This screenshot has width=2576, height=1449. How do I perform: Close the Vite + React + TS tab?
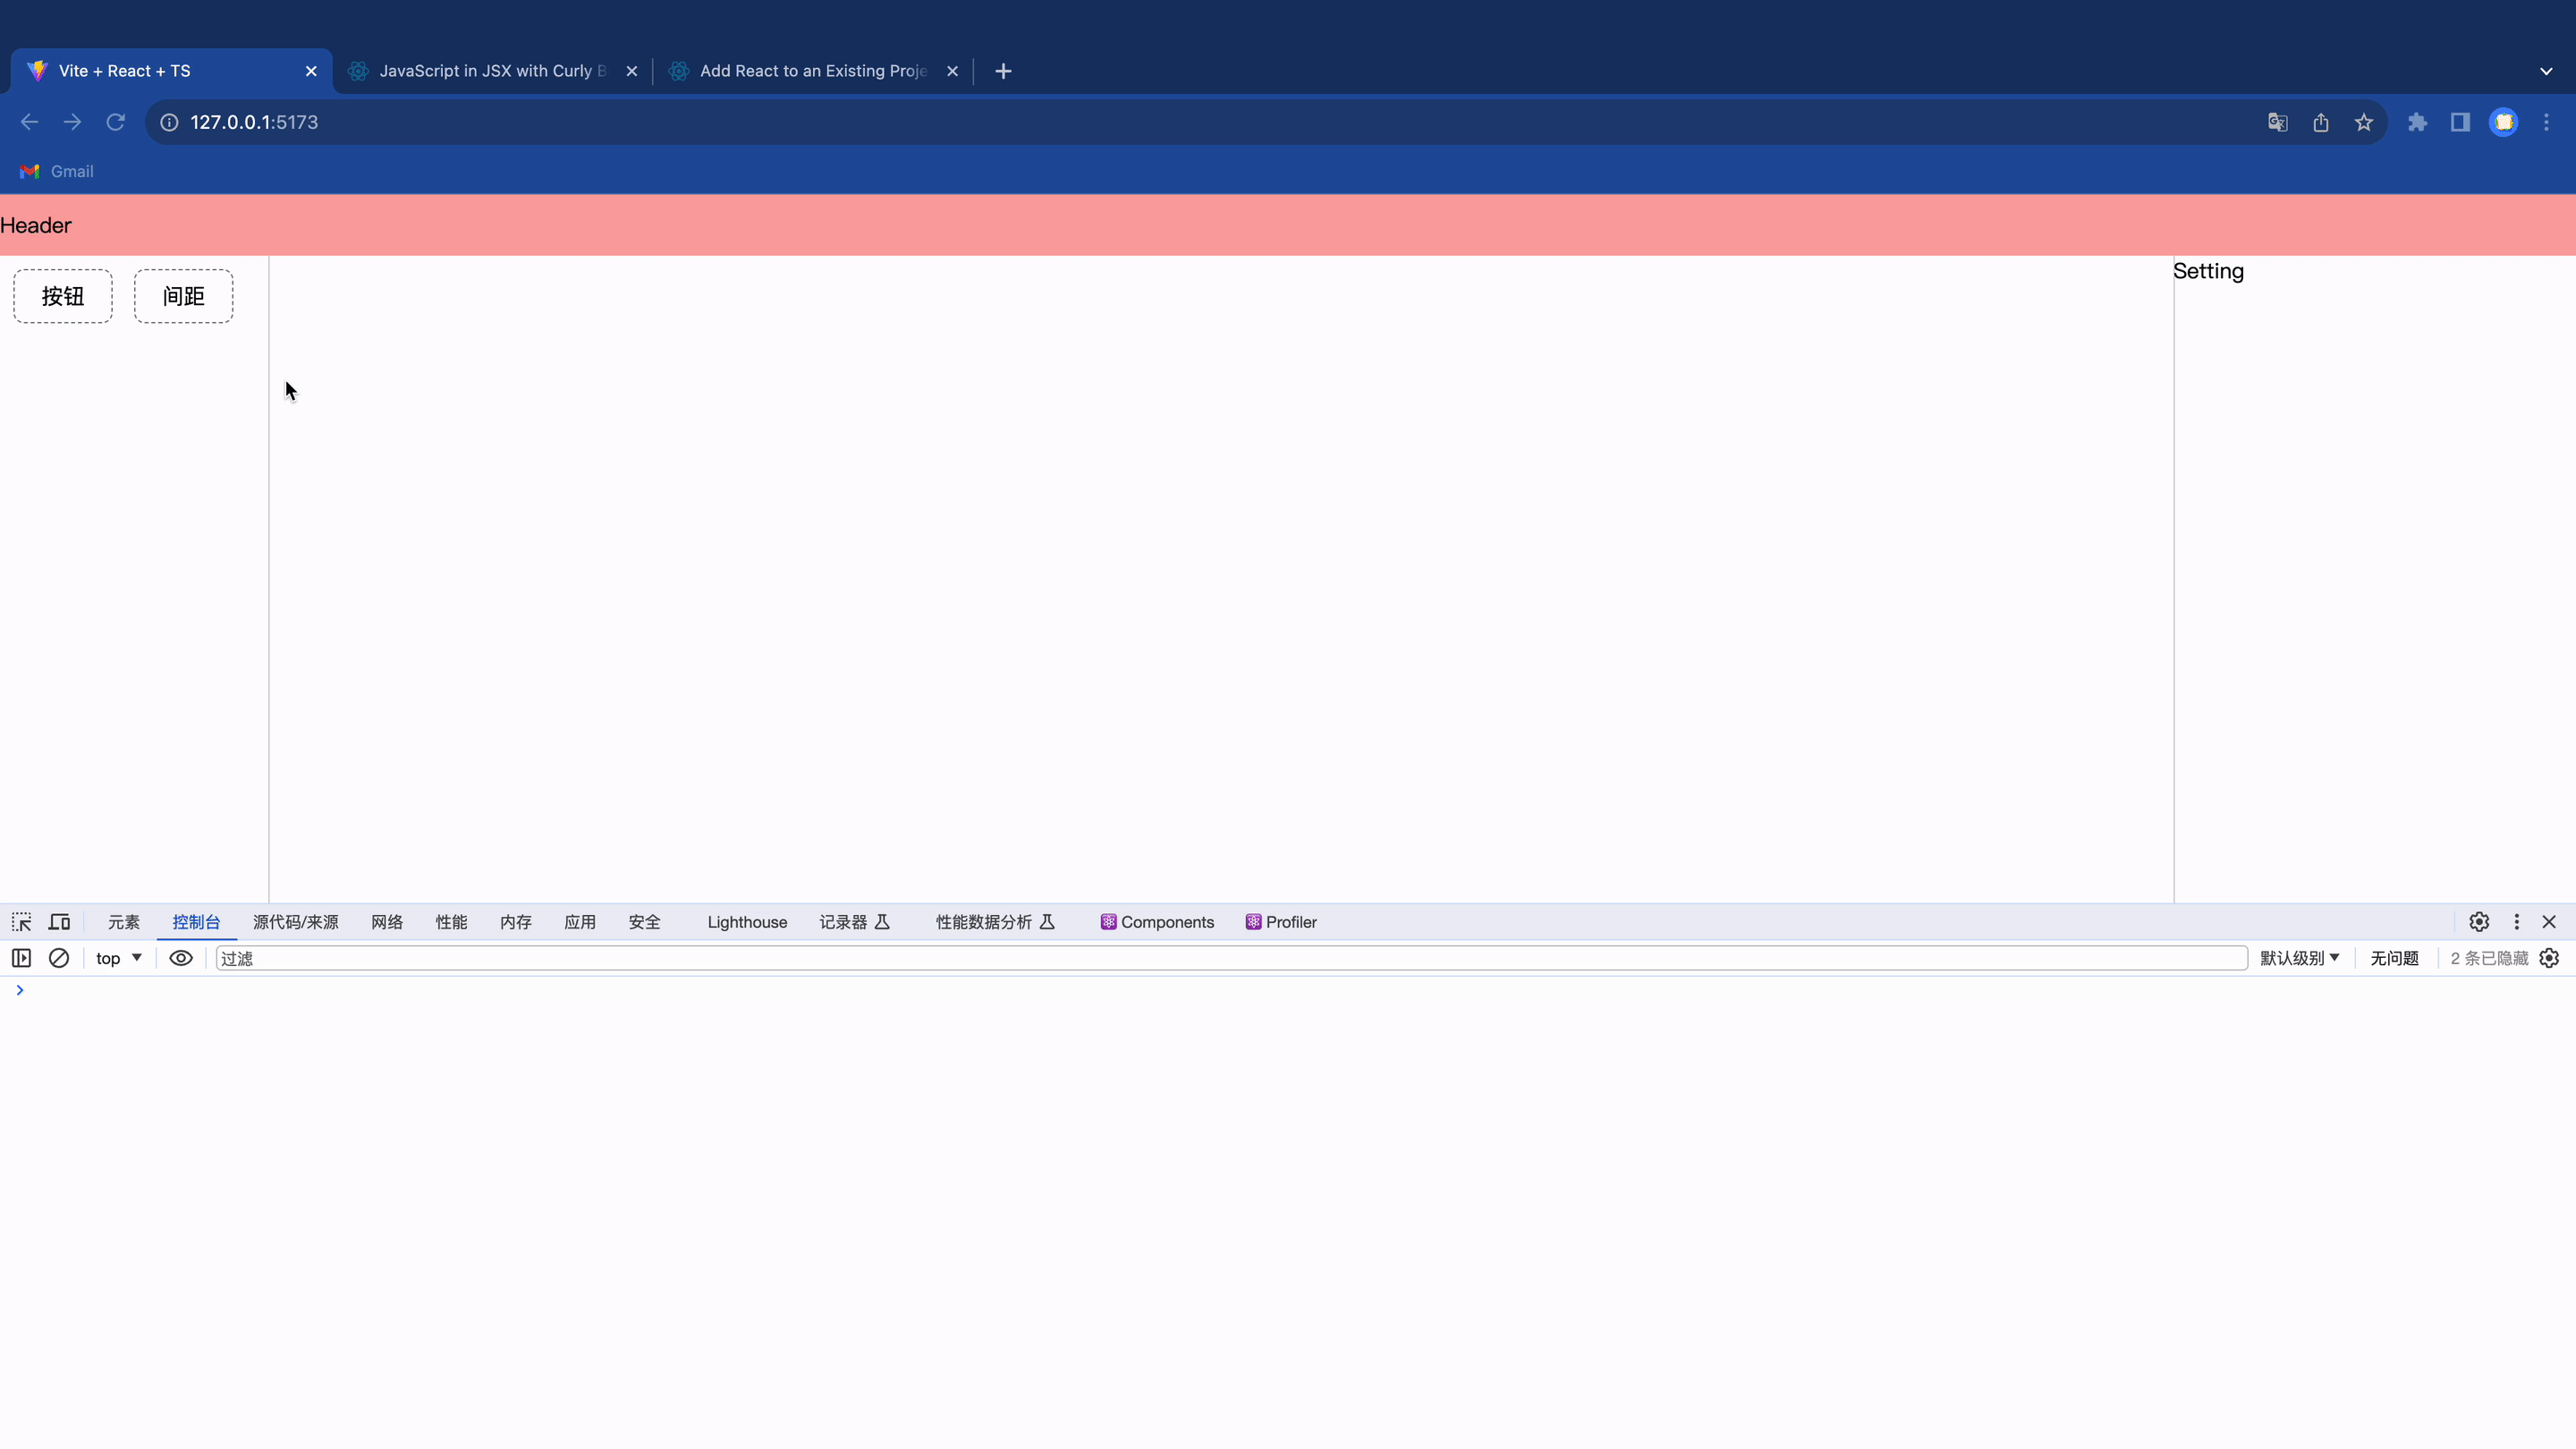(x=311, y=71)
